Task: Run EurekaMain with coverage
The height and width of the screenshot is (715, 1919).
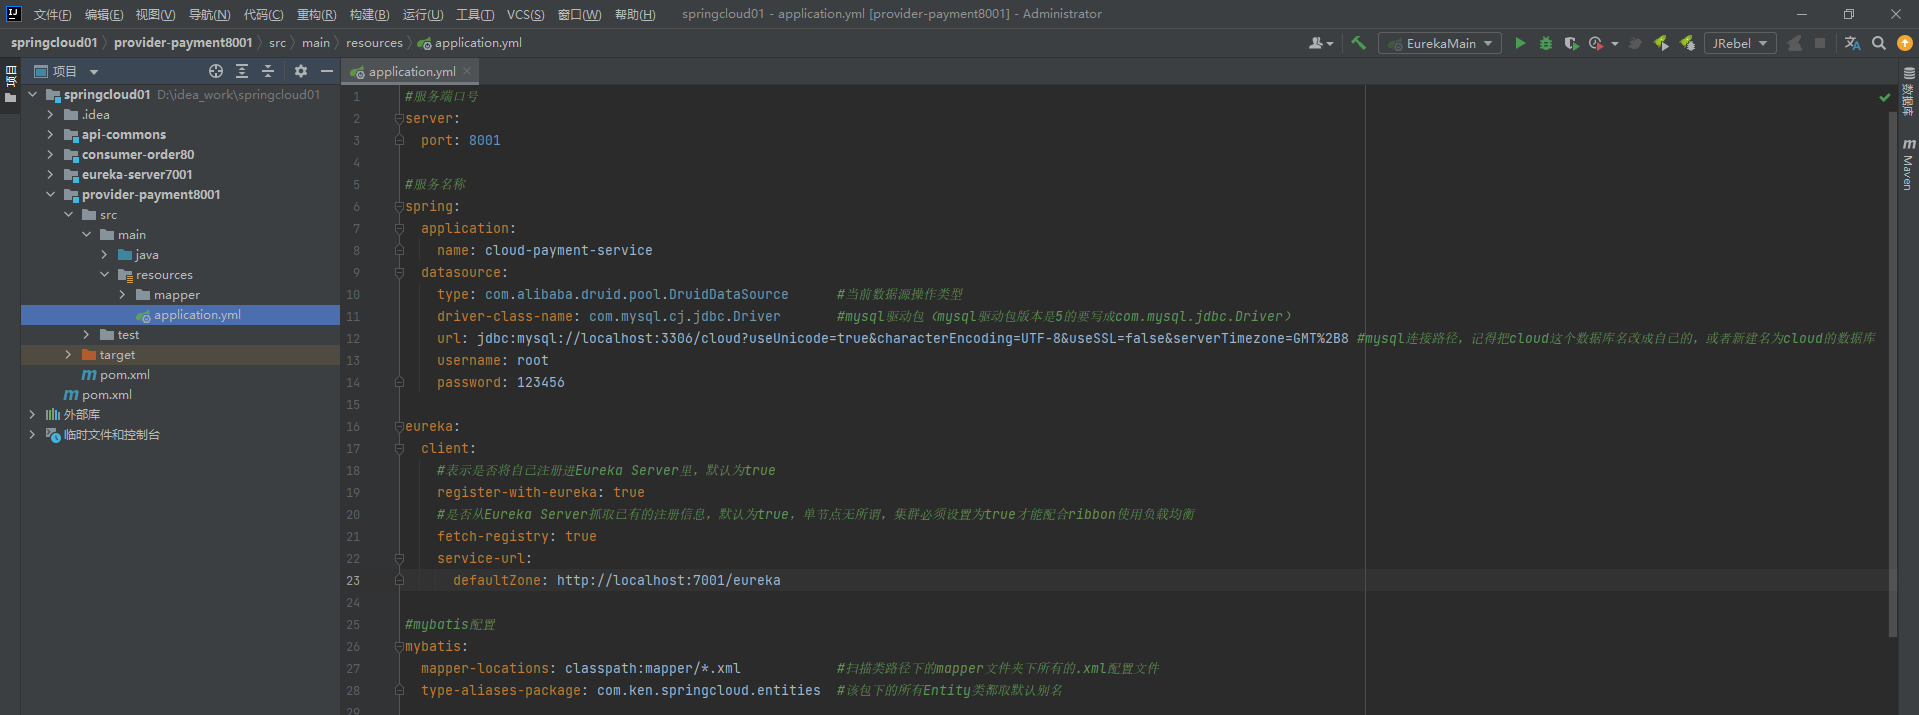Action: click(x=1571, y=43)
